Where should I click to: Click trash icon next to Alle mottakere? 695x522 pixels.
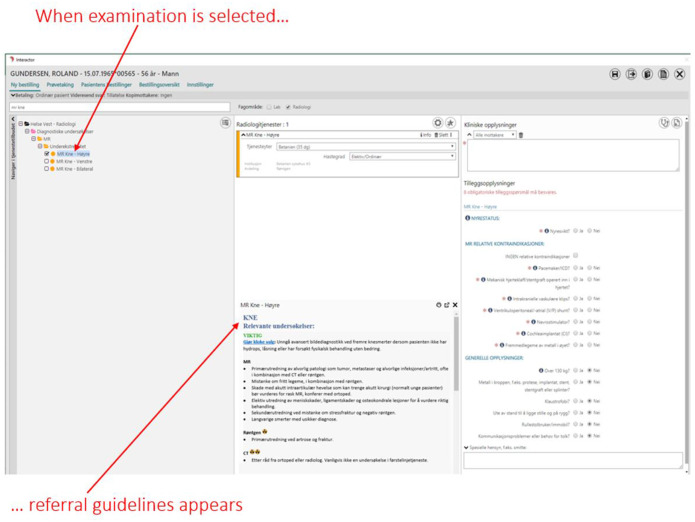(x=521, y=135)
